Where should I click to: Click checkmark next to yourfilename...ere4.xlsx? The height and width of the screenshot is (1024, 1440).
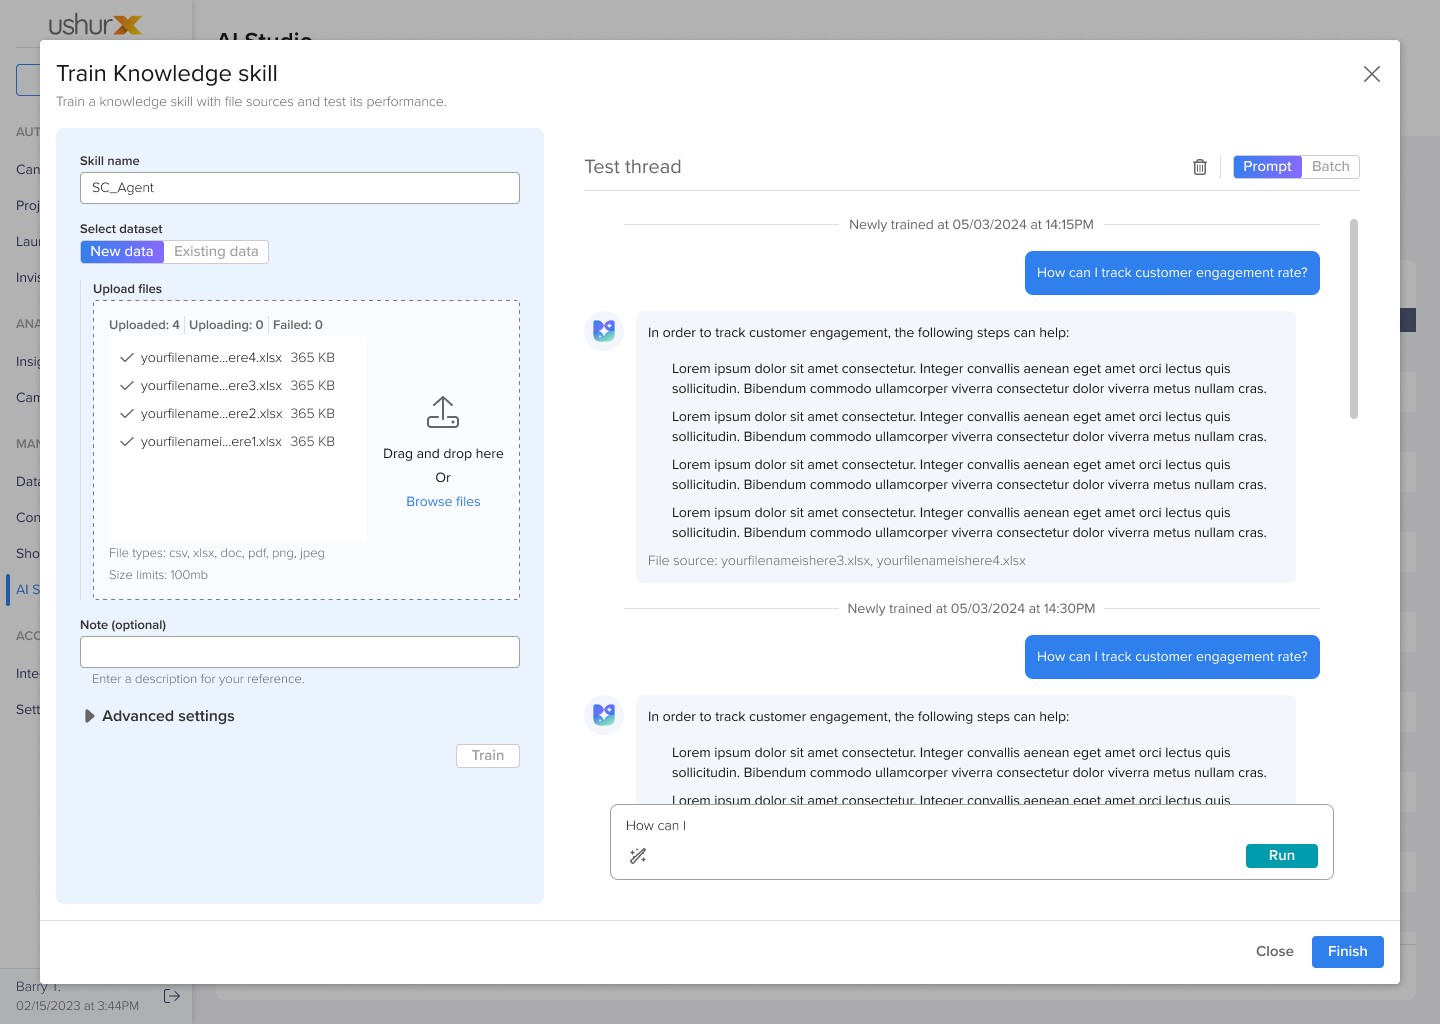(127, 357)
